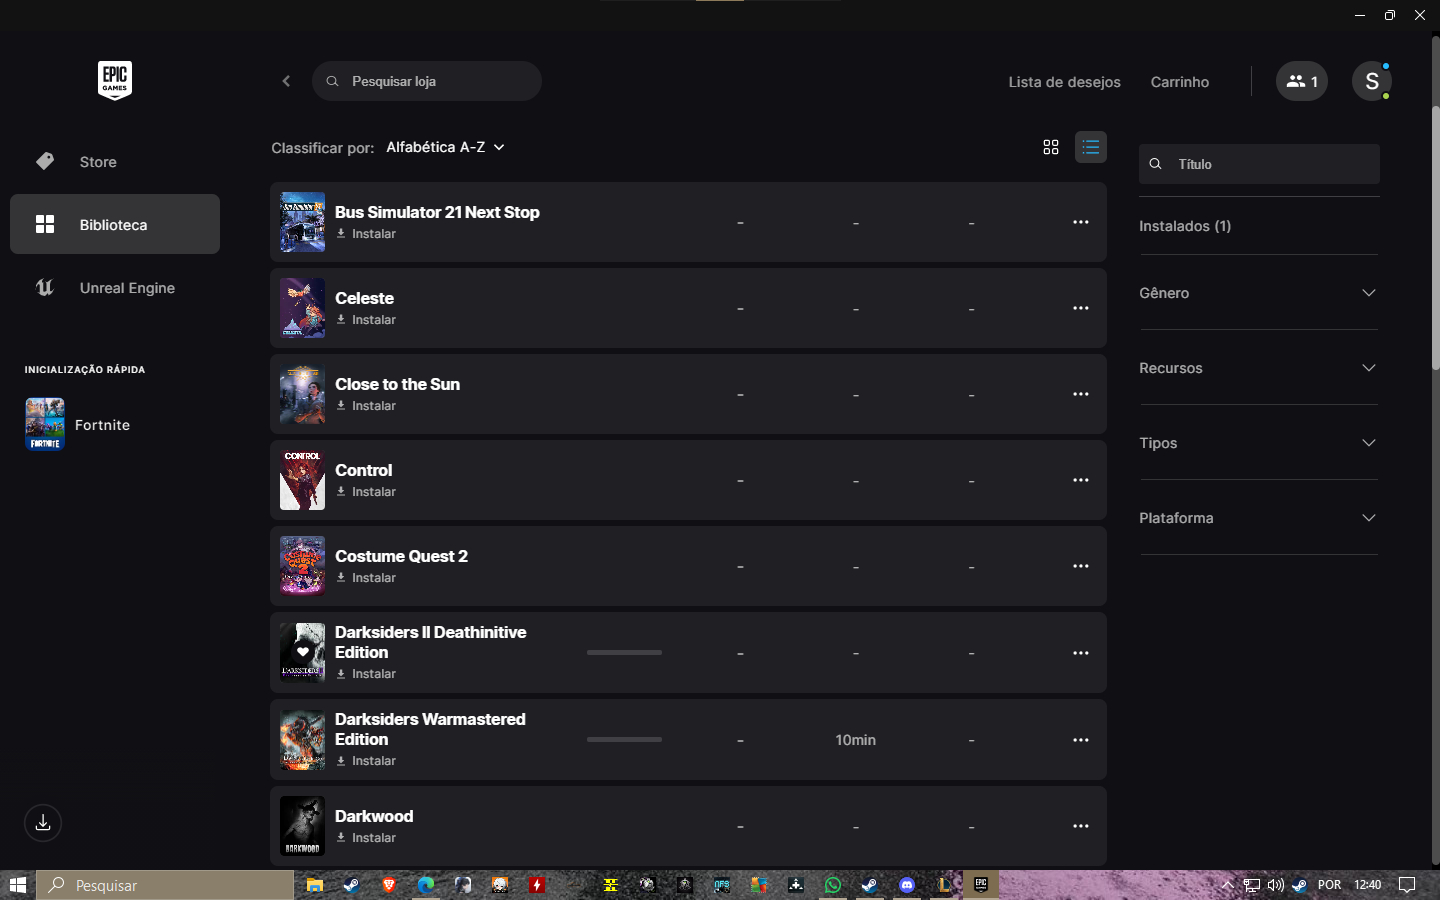The width and height of the screenshot is (1440, 900).
Task: Open the friends list icon
Action: [1301, 81]
